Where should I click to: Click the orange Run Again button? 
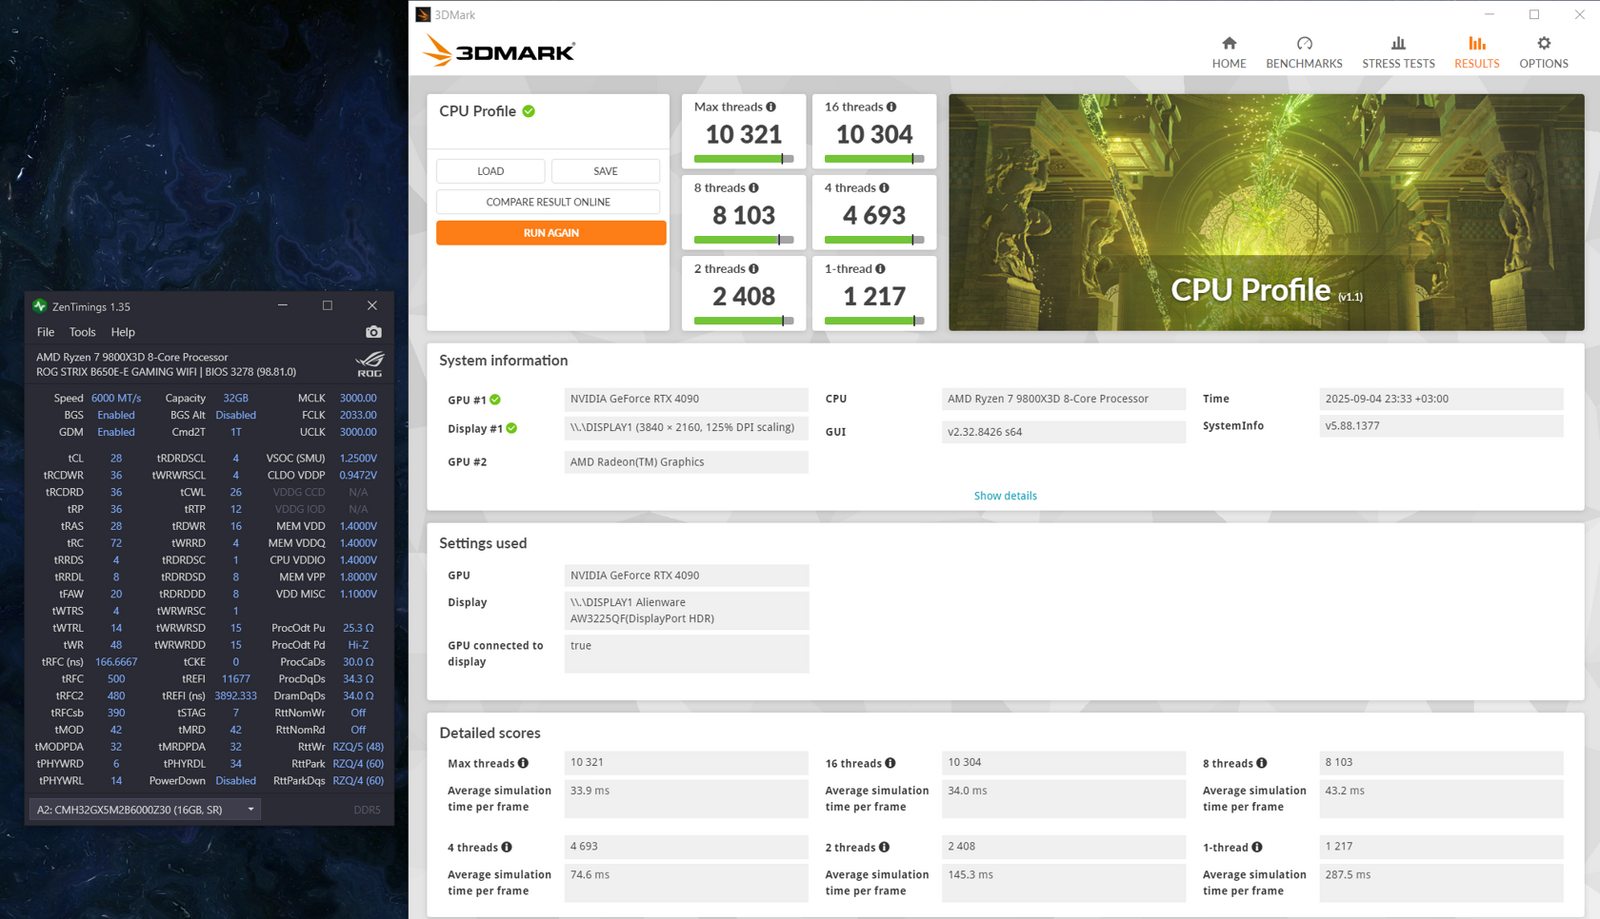(x=551, y=233)
